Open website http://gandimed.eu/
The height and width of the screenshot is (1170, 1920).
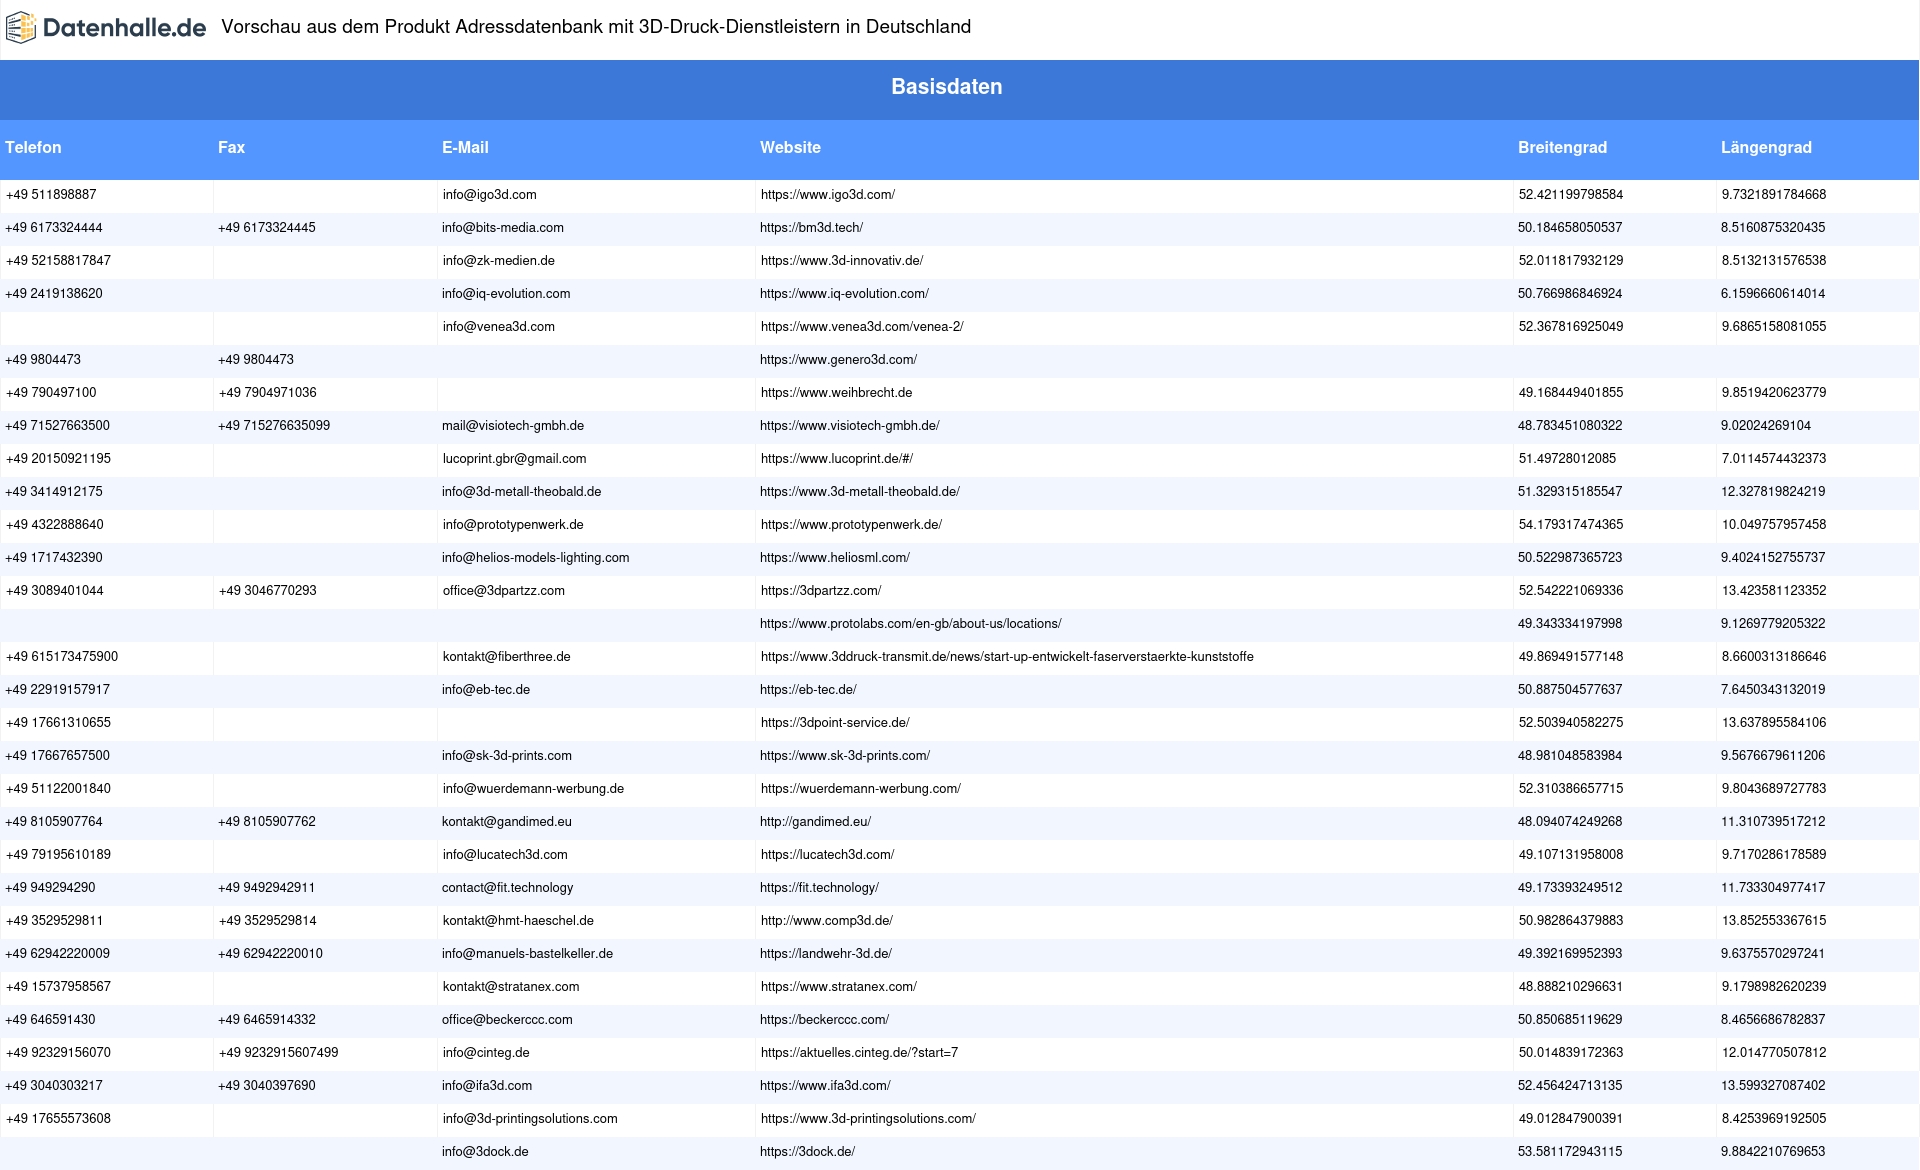pos(815,822)
